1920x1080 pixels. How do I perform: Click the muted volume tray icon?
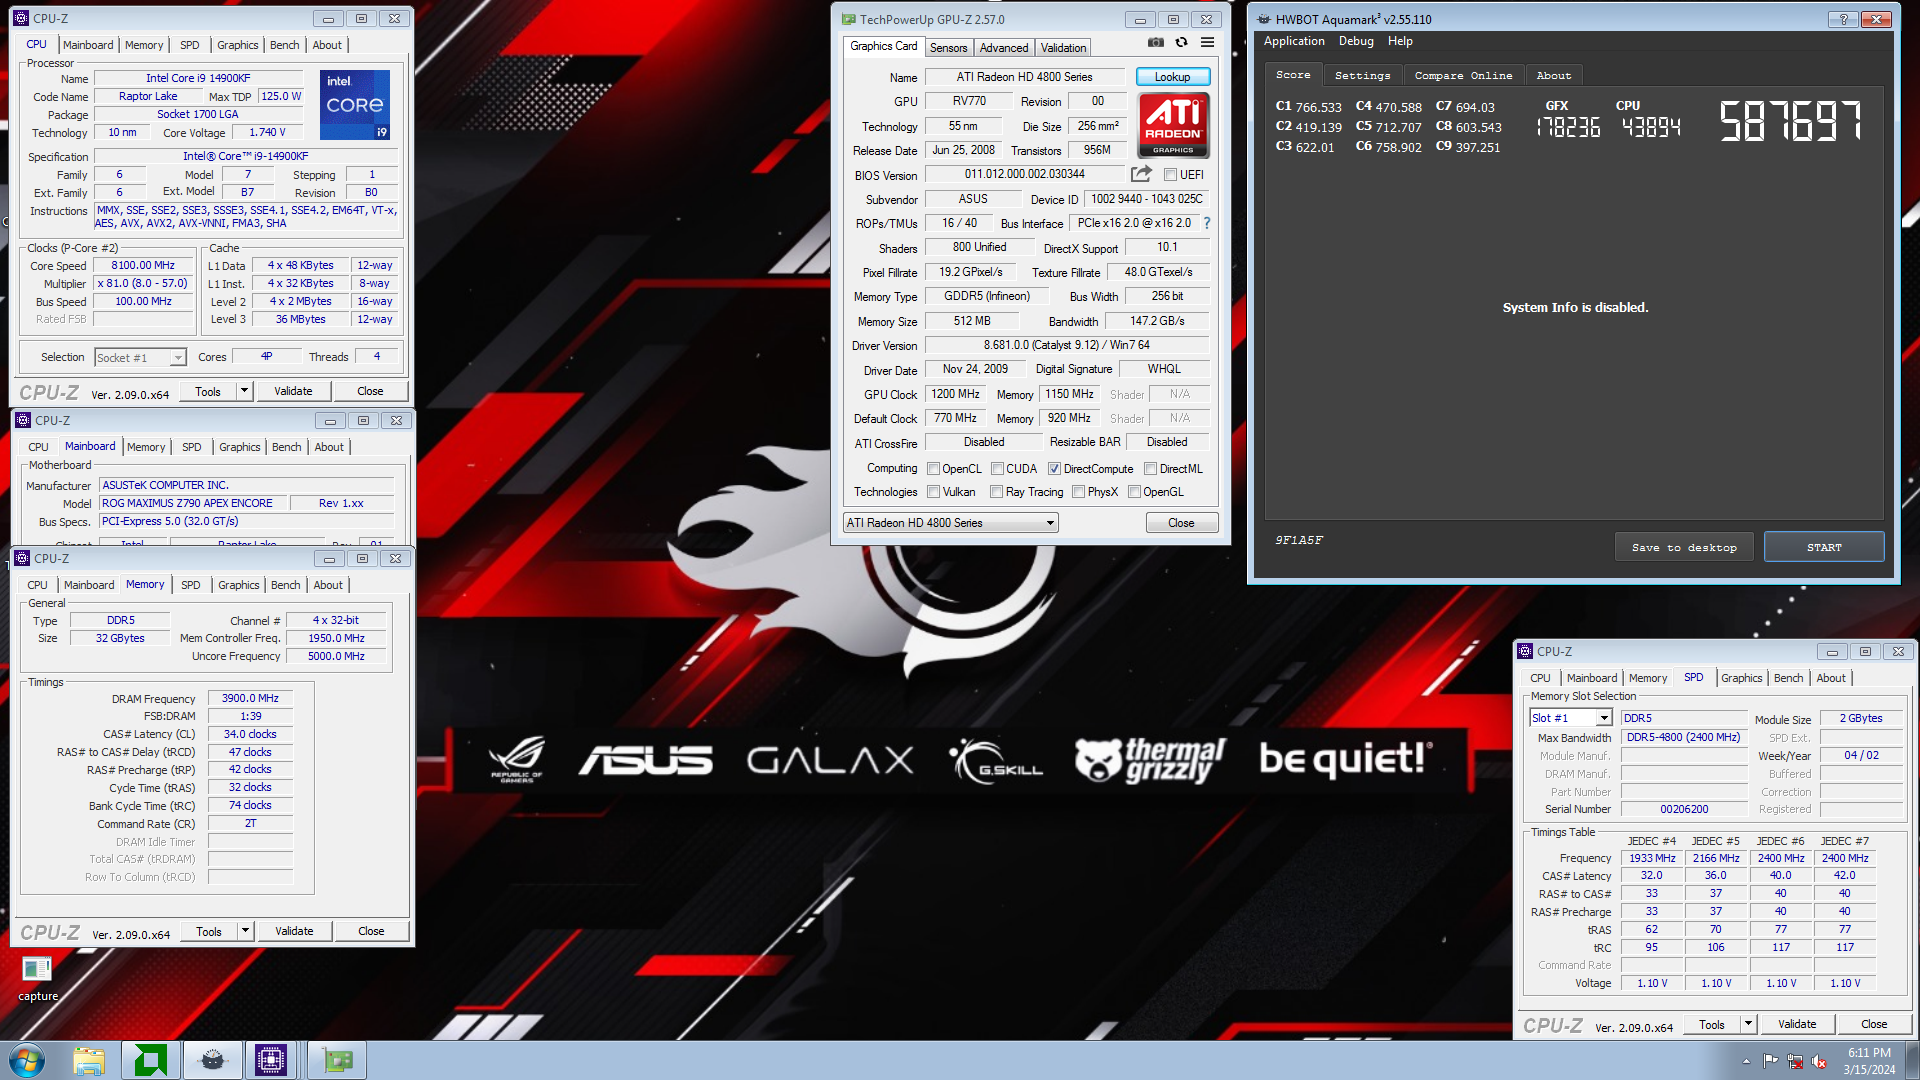(x=1819, y=1061)
